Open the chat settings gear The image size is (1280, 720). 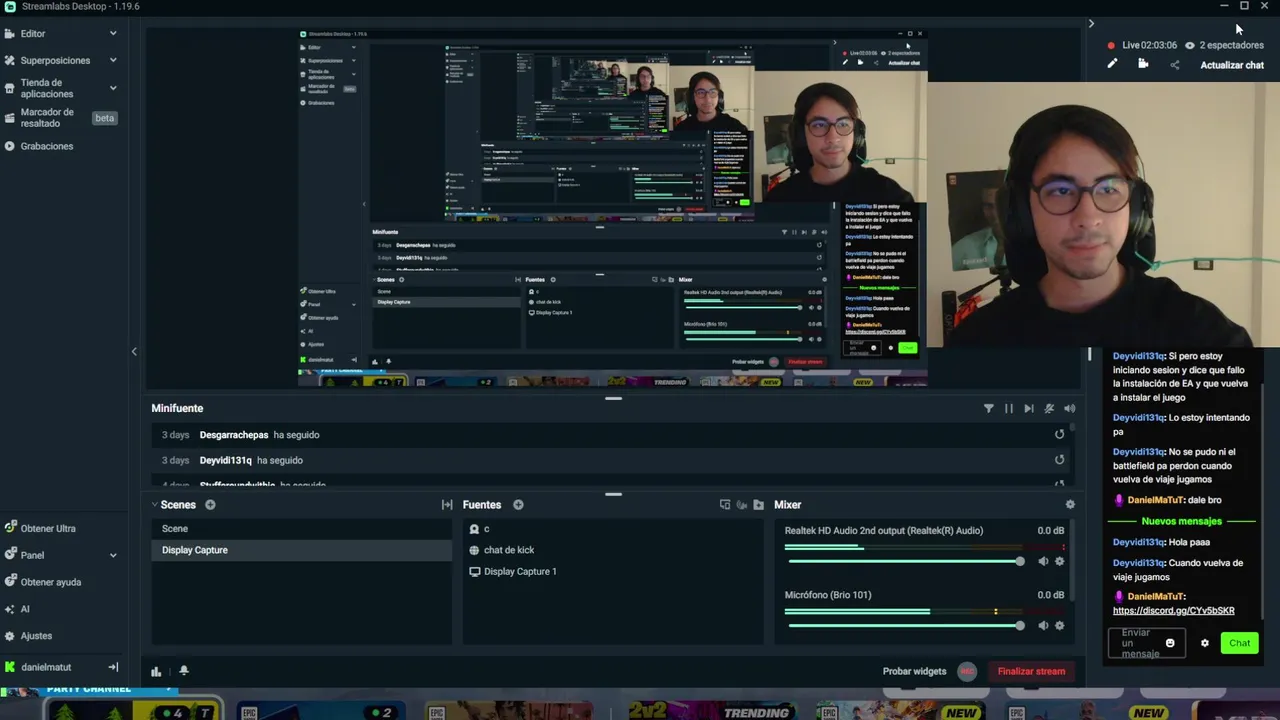point(1205,643)
